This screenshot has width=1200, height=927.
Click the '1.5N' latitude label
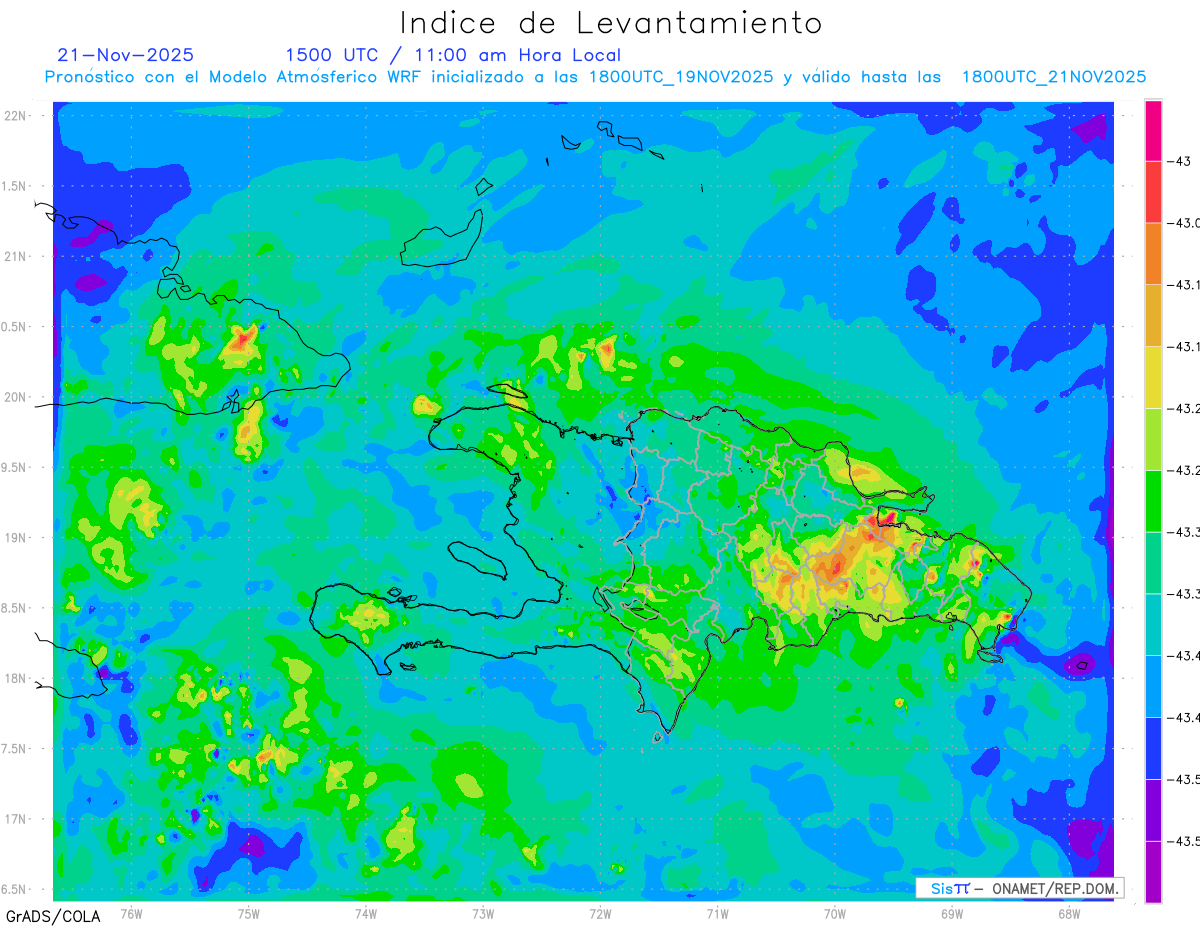14,186
